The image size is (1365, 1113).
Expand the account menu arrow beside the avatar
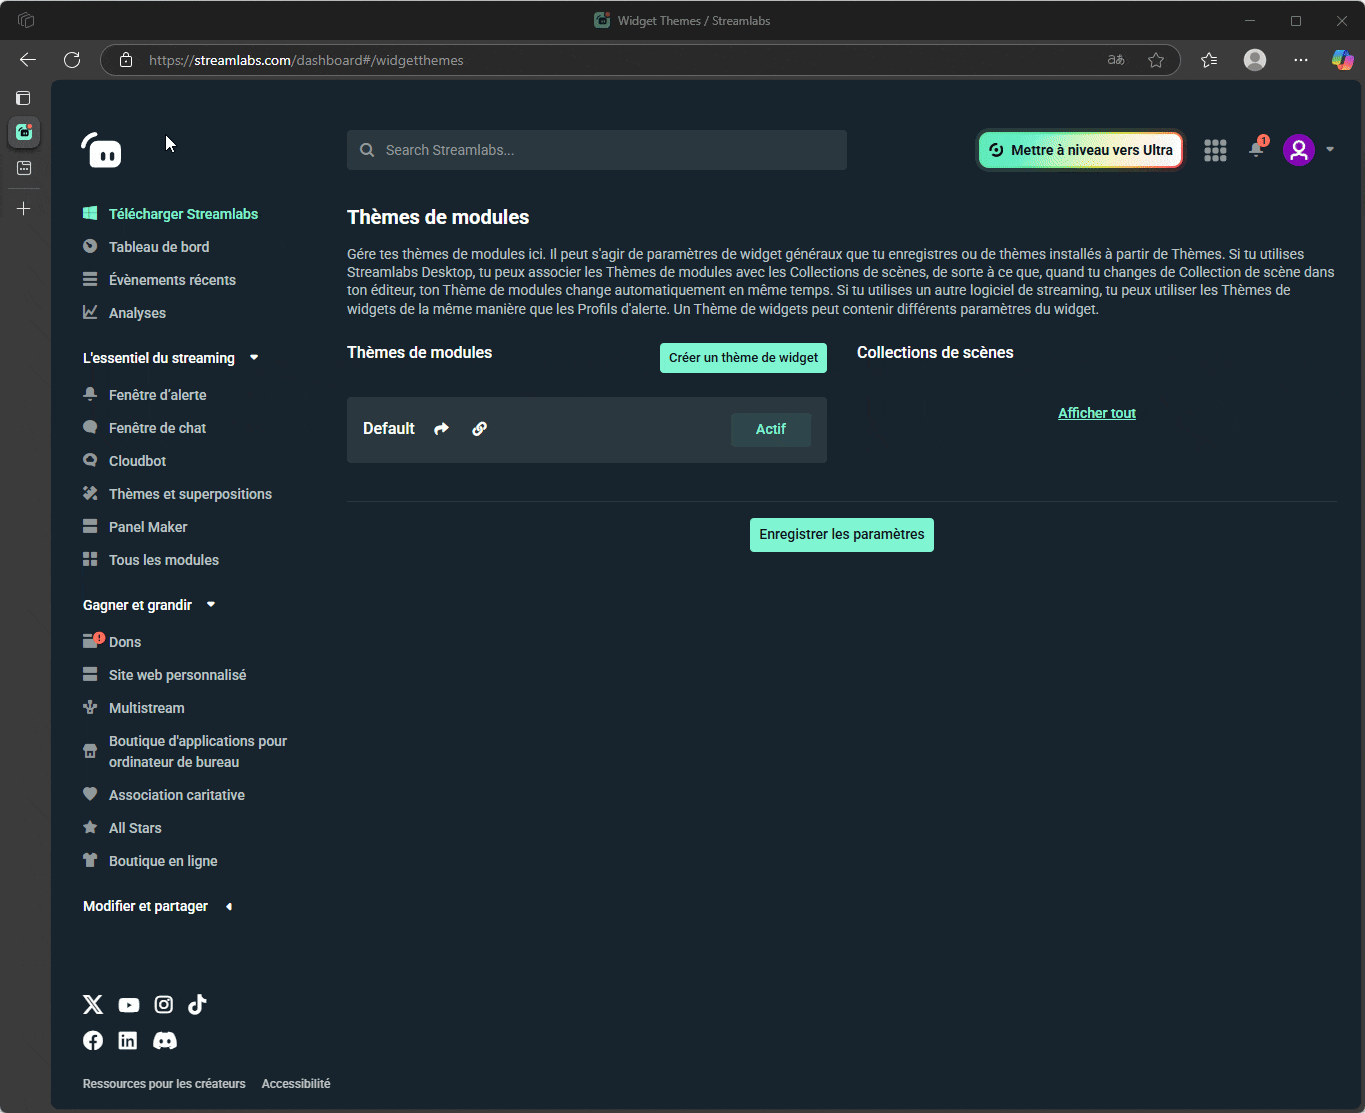(1330, 150)
